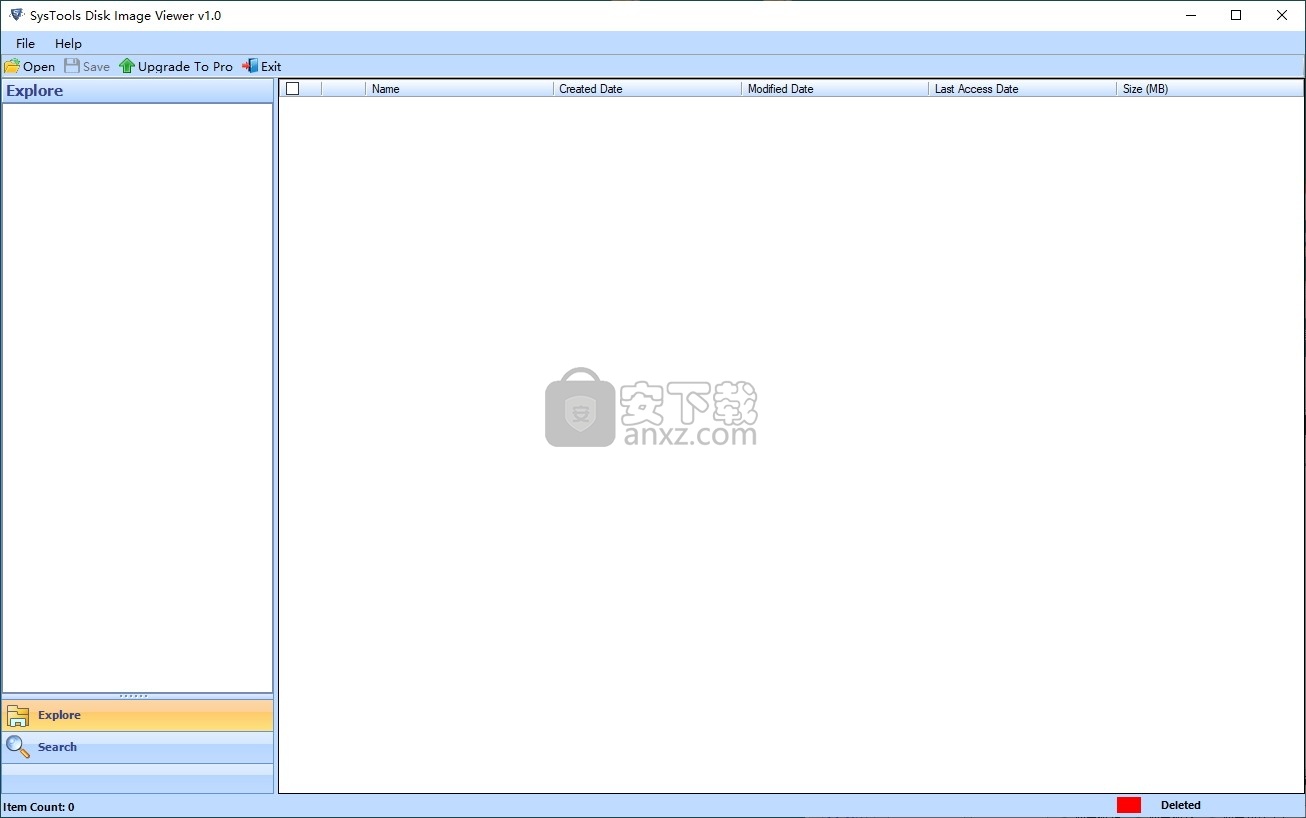This screenshot has width=1306, height=818.
Task: Sort by Created Date column header
Action: pos(647,88)
